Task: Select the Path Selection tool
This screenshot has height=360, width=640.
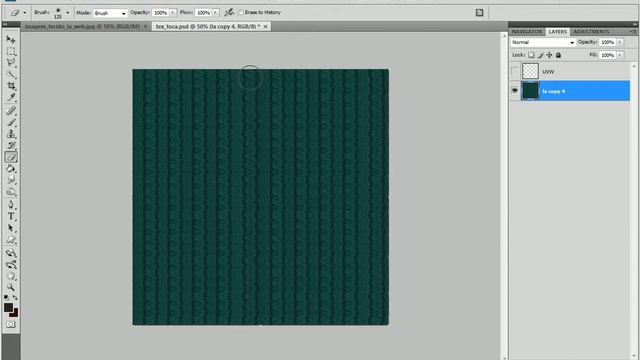Action: coord(11,228)
